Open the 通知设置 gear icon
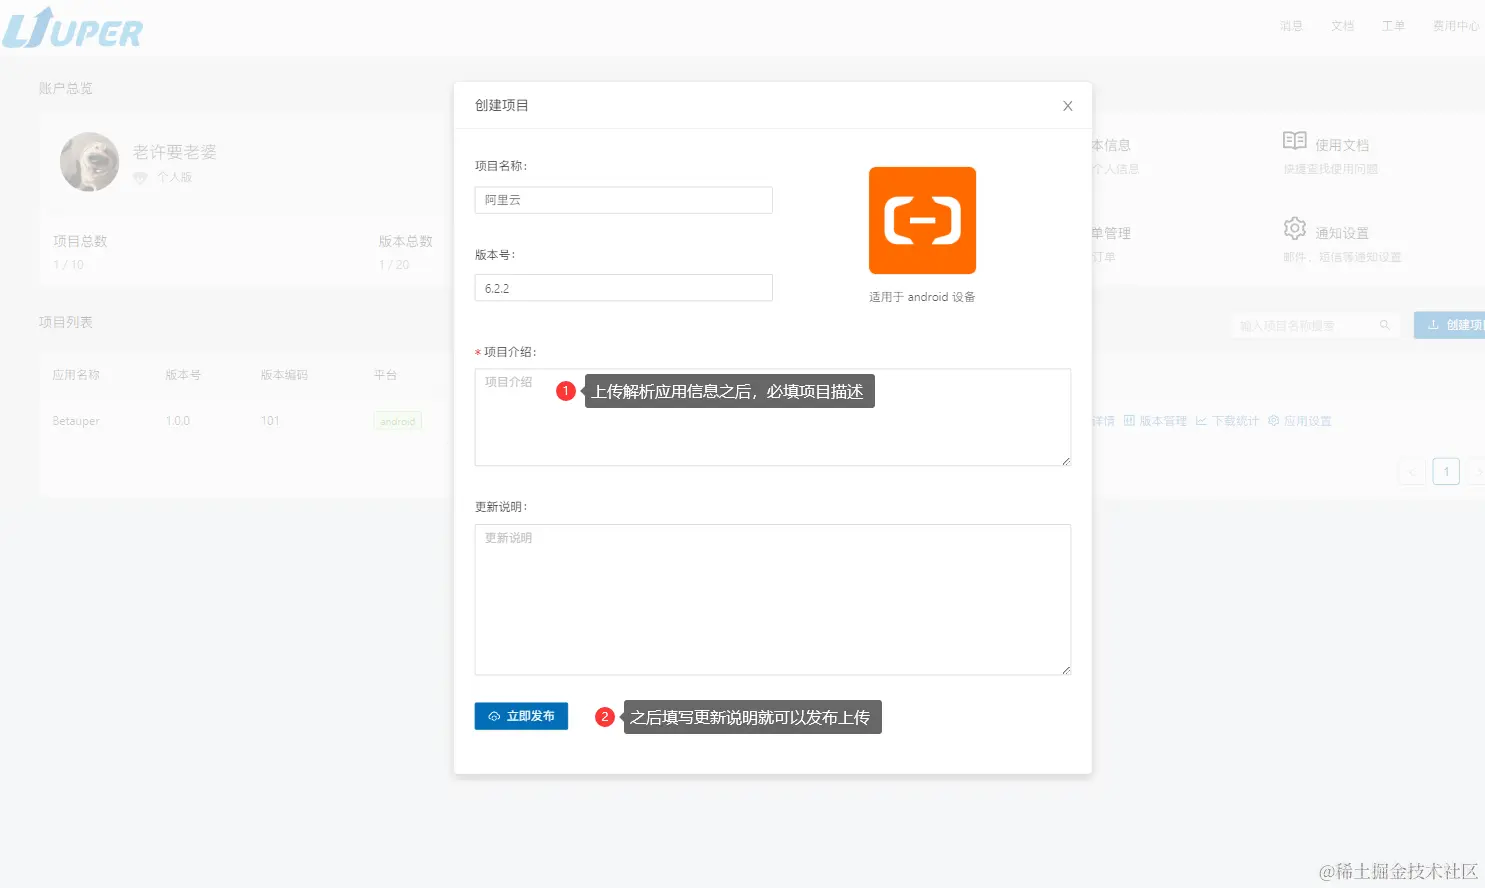Screen dimensions: 1485x888 coord(1294,229)
